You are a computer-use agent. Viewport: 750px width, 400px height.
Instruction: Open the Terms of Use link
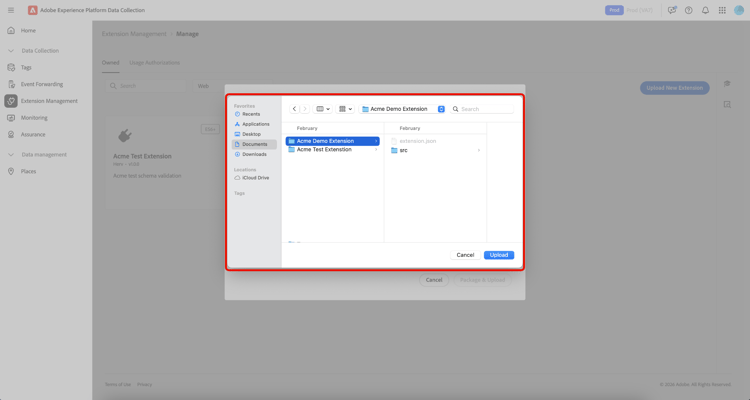[x=118, y=385]
